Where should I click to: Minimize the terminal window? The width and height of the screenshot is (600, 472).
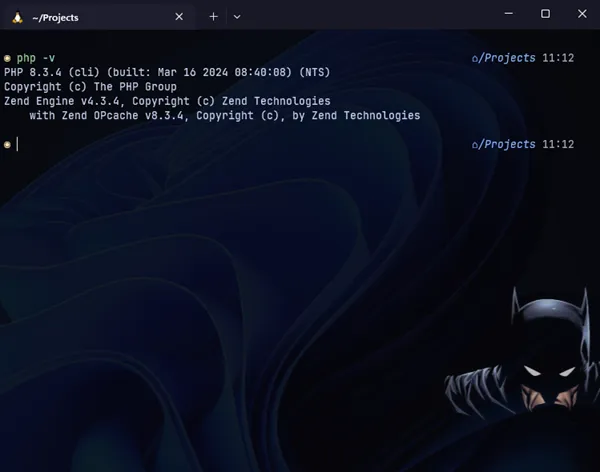point(509,14)
